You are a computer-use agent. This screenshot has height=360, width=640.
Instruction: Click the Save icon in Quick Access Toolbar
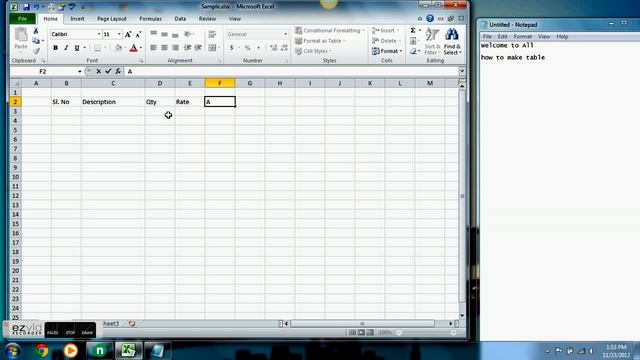(x=26, y=7)
